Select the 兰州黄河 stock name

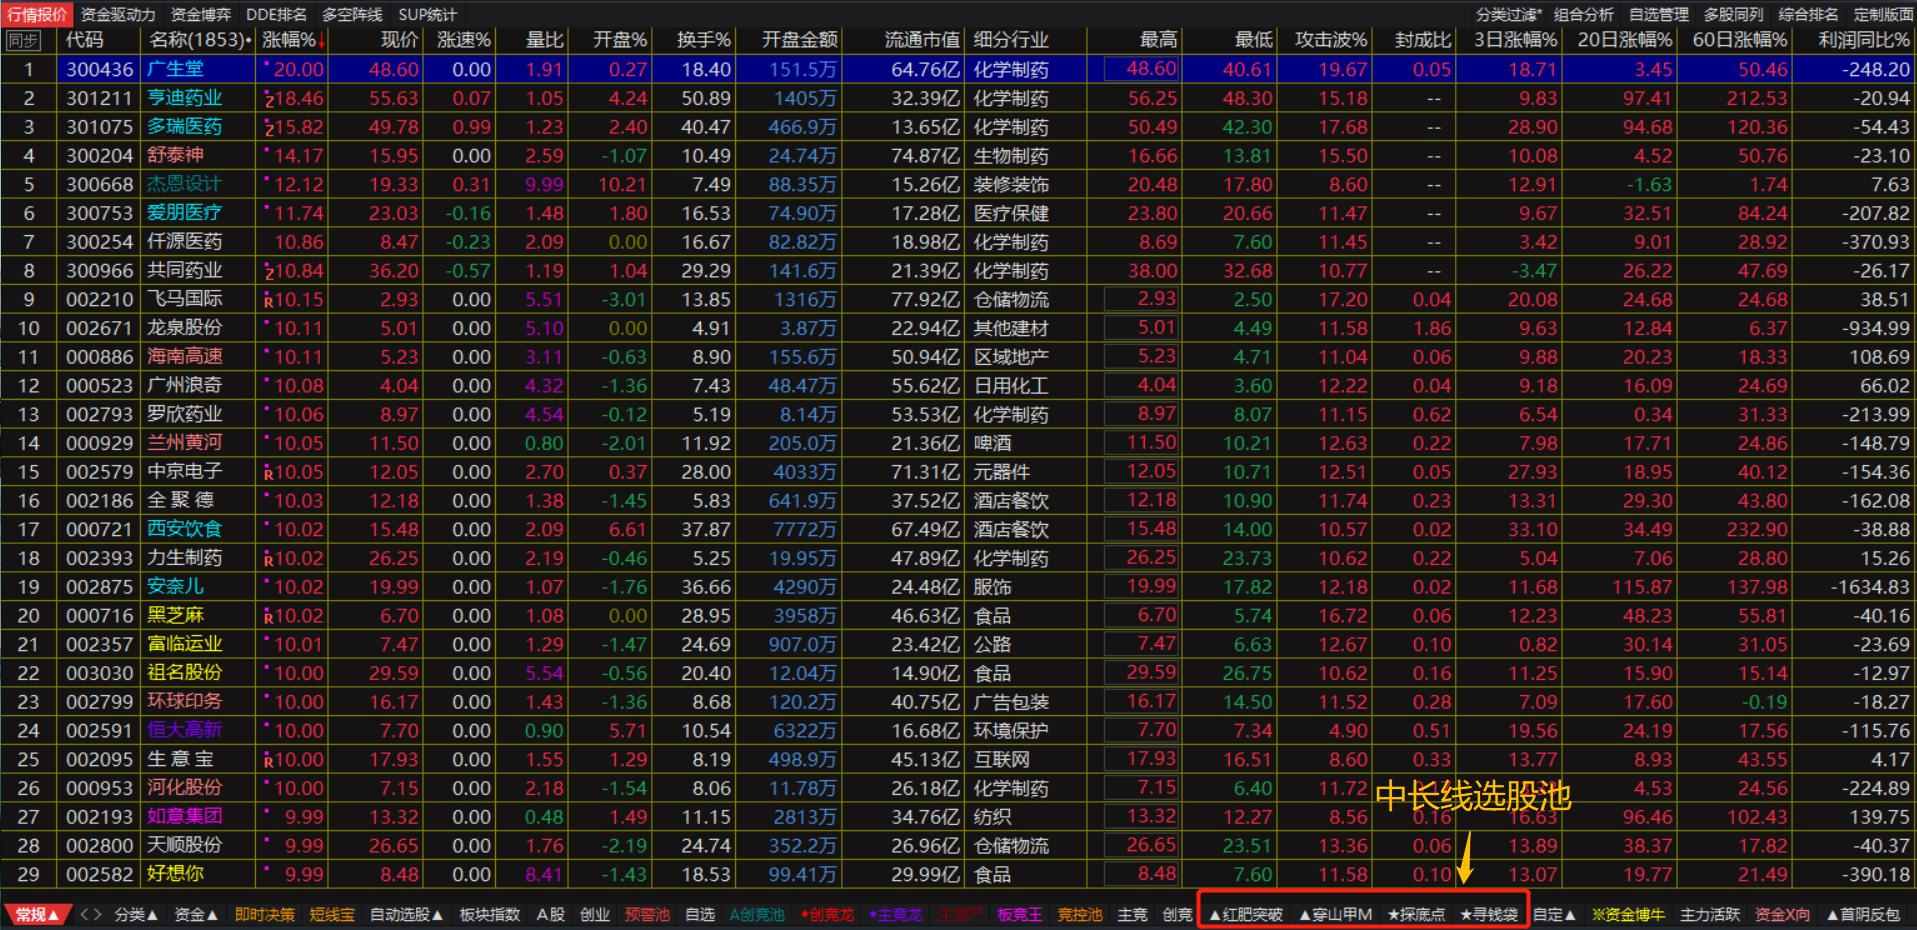coord(185,442)
